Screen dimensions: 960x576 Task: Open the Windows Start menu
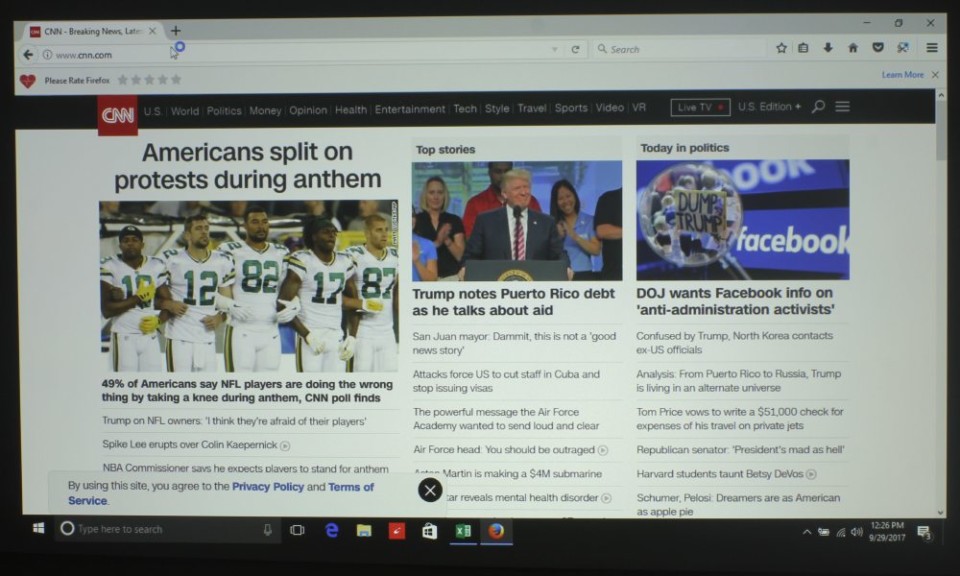pos(39,528)
